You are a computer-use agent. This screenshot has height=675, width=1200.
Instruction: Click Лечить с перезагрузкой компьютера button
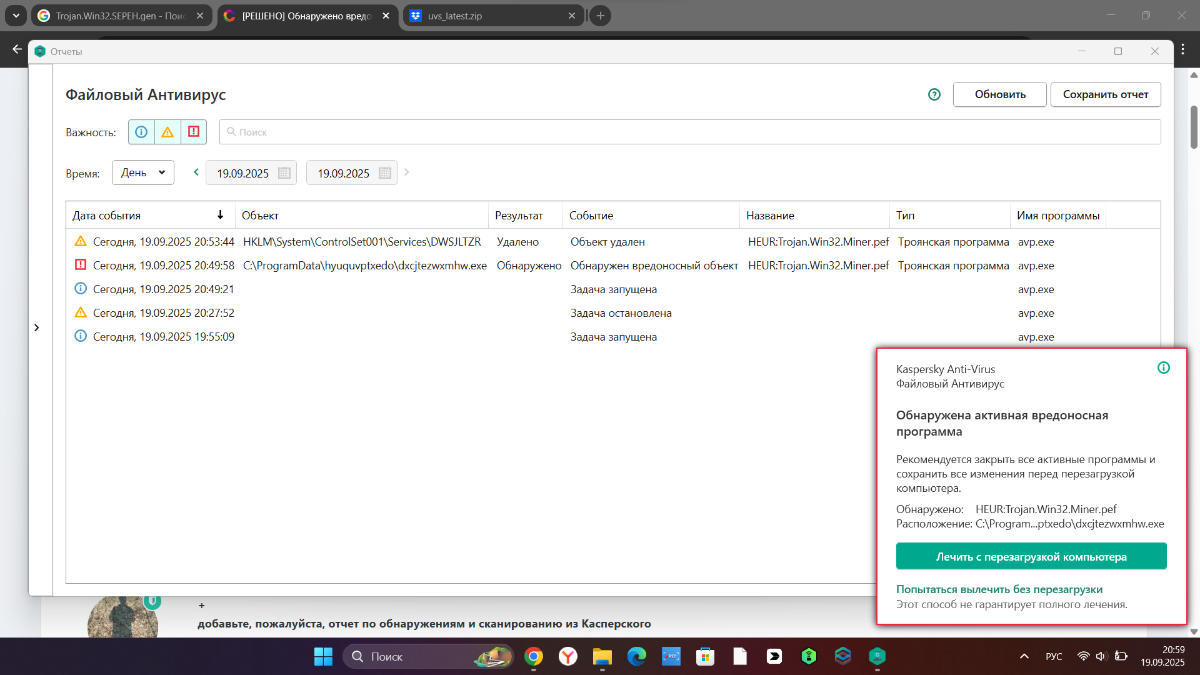click(x=1031, y=556)
